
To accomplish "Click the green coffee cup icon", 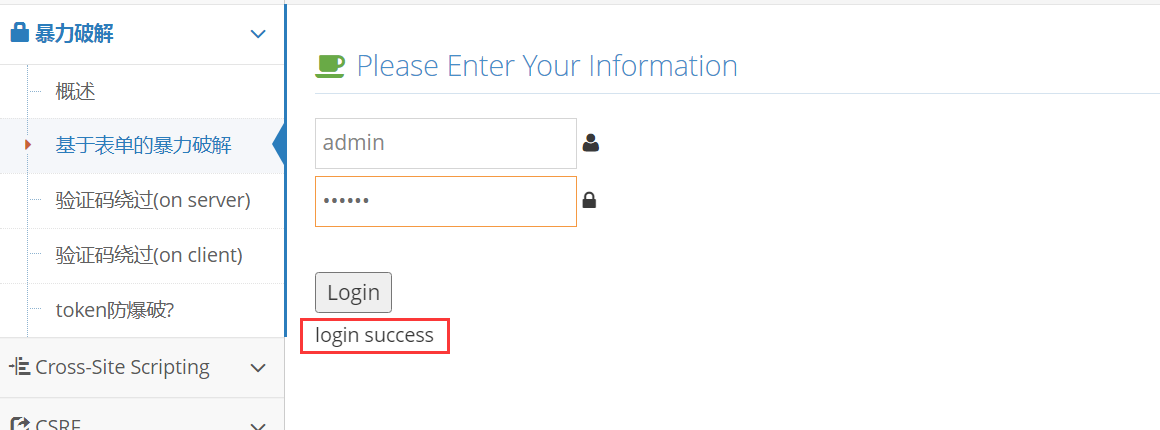I will (330, 66).
